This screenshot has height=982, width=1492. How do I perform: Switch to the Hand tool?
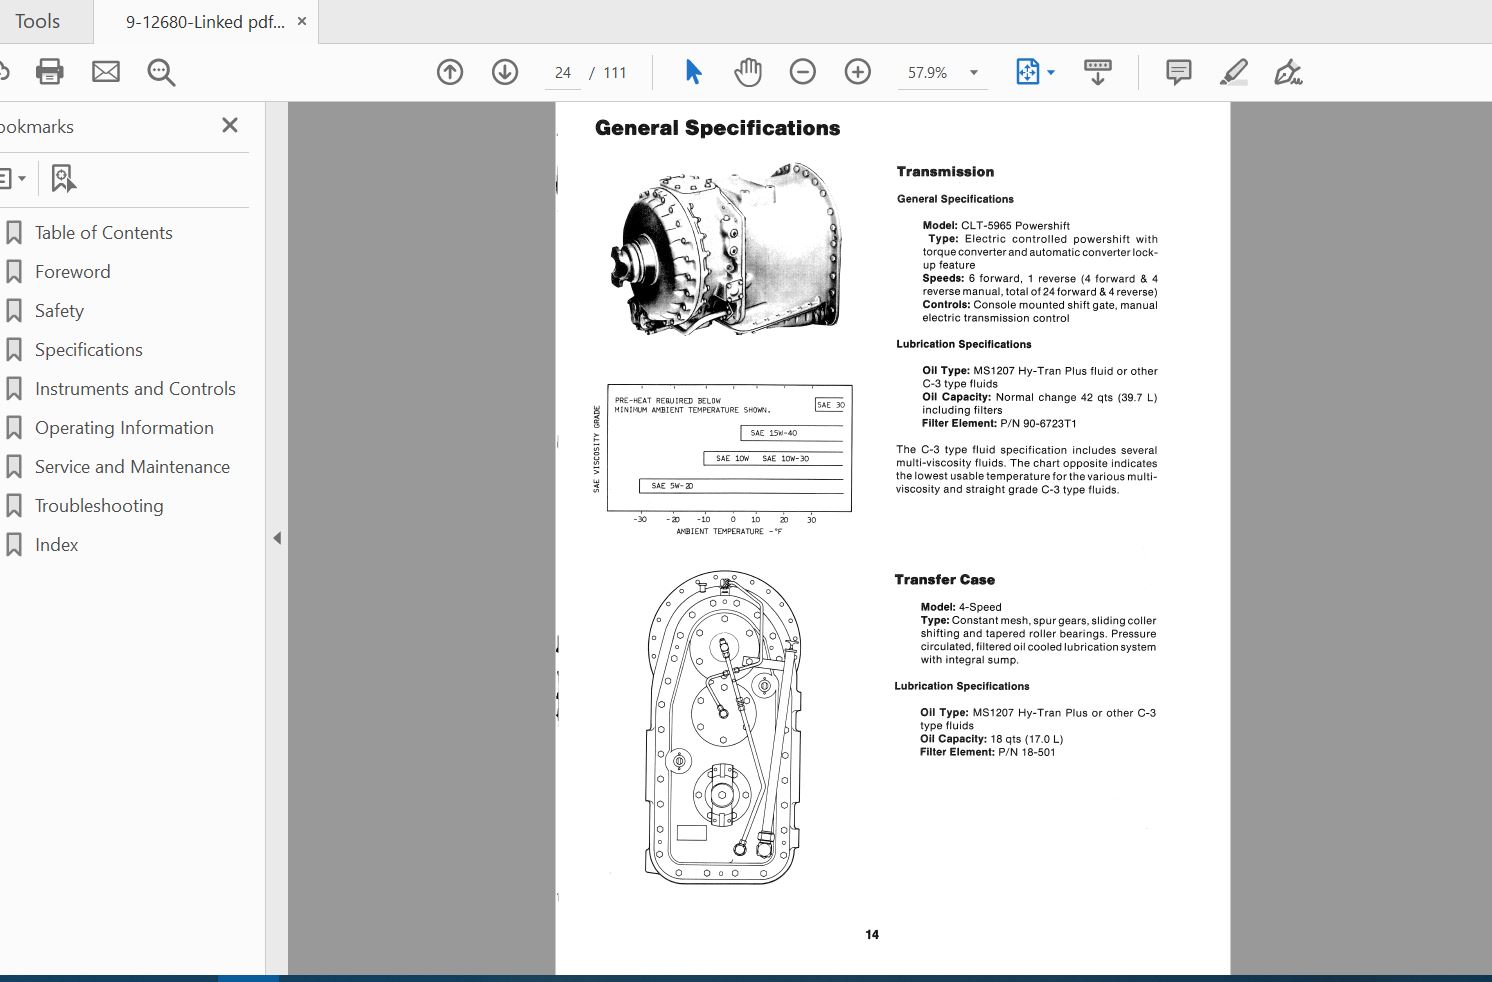pos(747,71)
